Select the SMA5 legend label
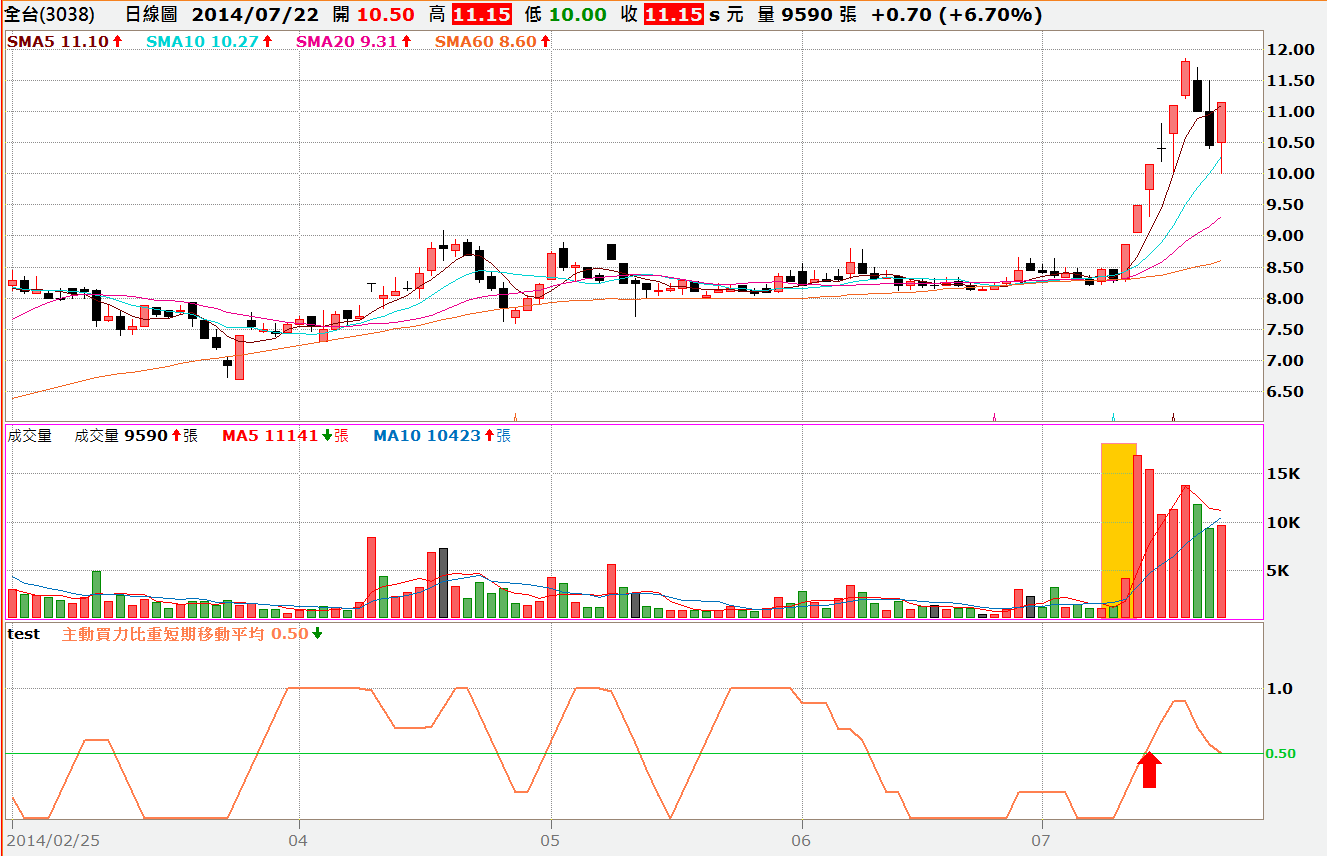Screen dimensions: 1327x856 pos(32,42)
